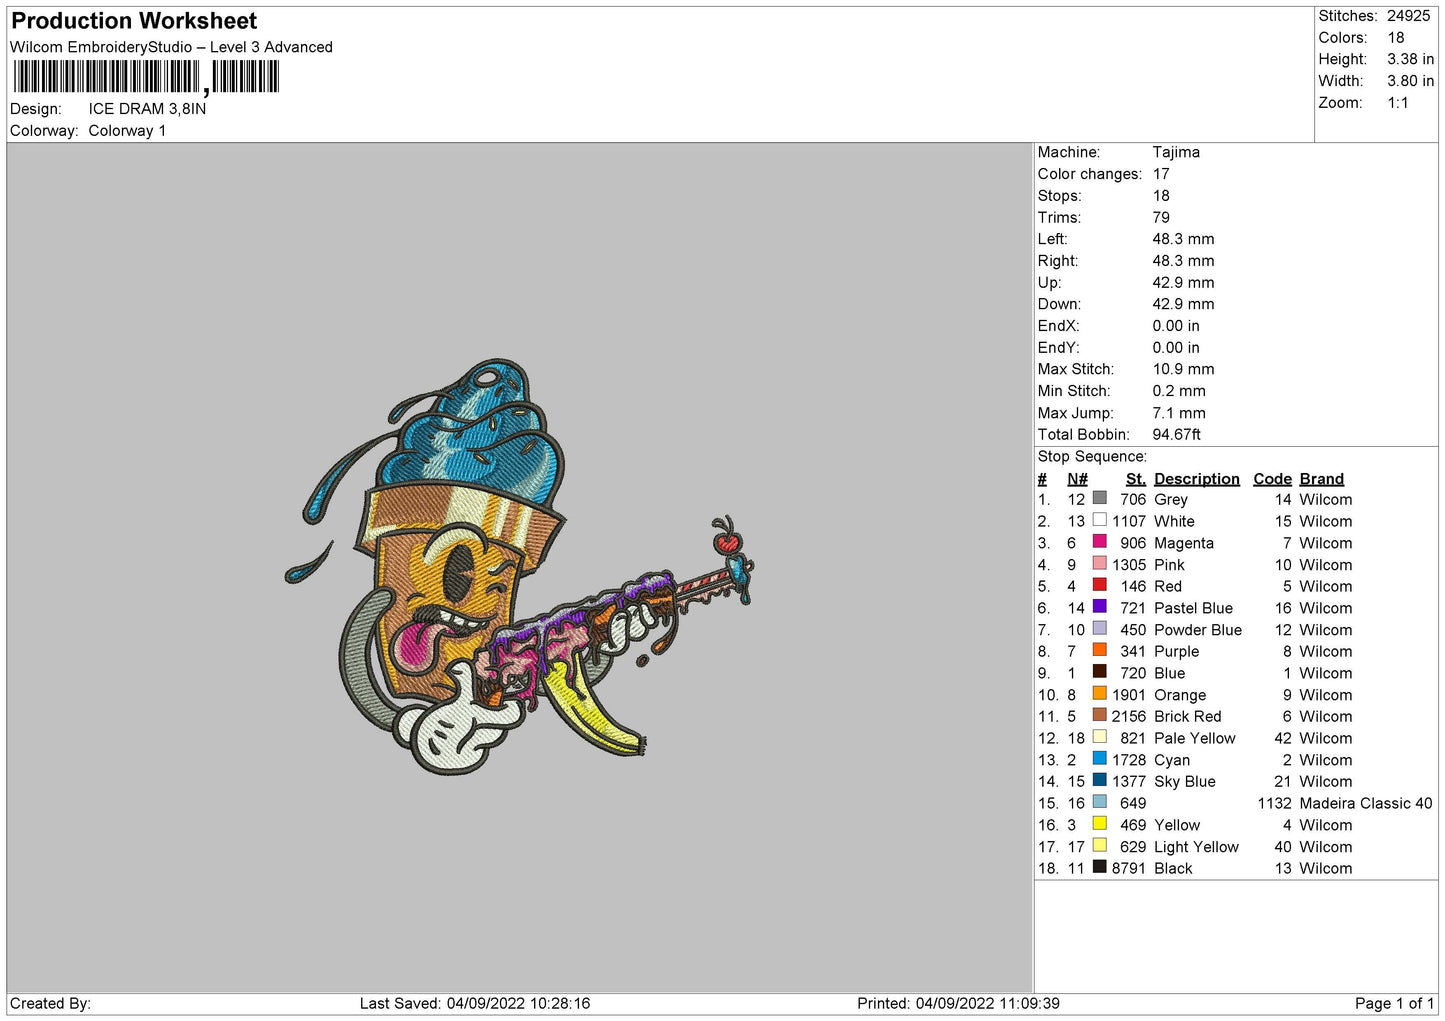Choose the Cyan thread swatch
The image size is (1445, 1021).
[x=1100, y=759]
